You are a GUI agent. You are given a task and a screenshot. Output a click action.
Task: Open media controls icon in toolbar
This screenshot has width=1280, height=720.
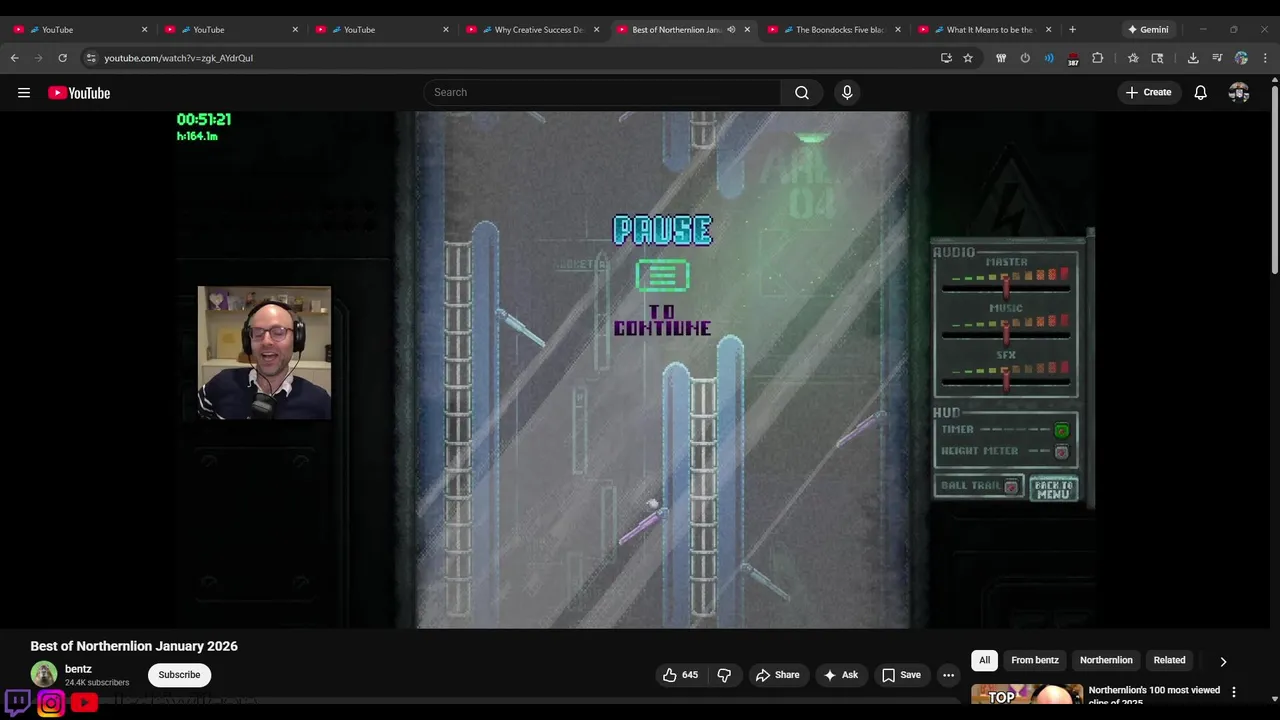1217,58
